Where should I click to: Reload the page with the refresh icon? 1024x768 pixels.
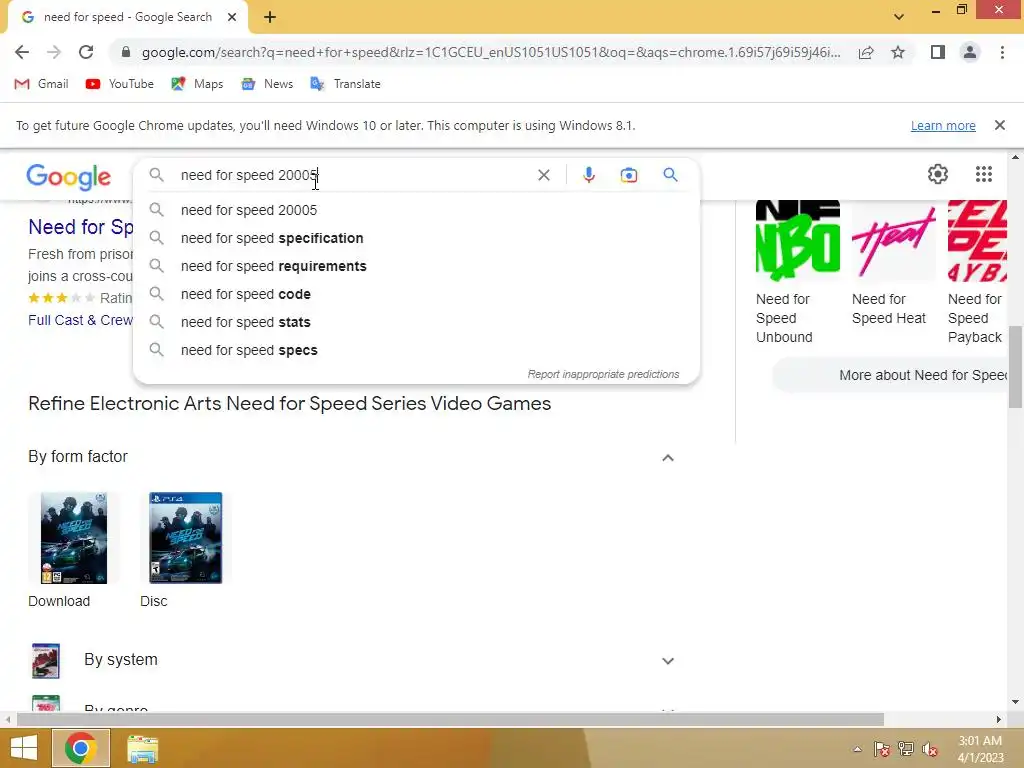coord(86,52)
